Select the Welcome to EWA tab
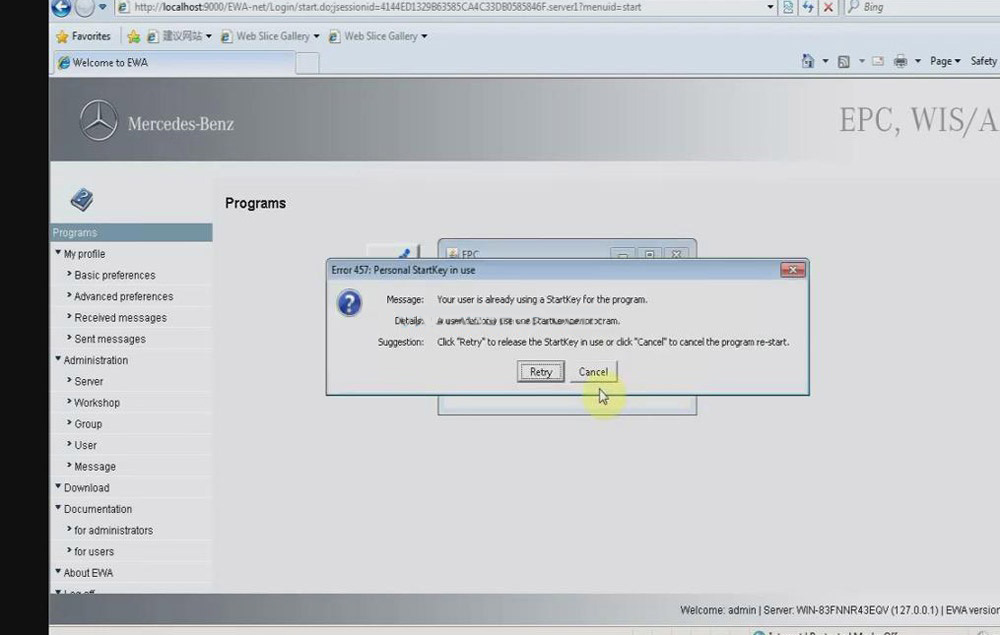The width and height of the screenshot is (1000, 635). pyautogui.click(x=173, y=62)
